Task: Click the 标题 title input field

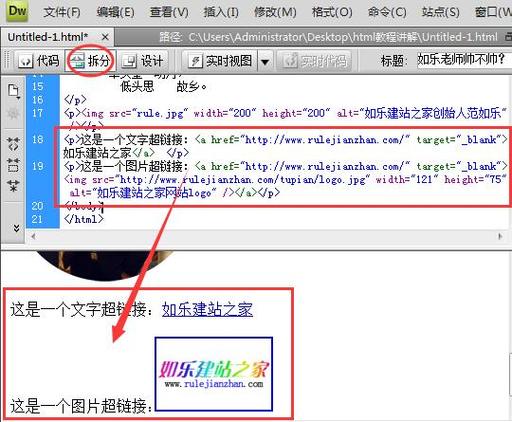Action: pyautogui.click(x=464, y=60)
